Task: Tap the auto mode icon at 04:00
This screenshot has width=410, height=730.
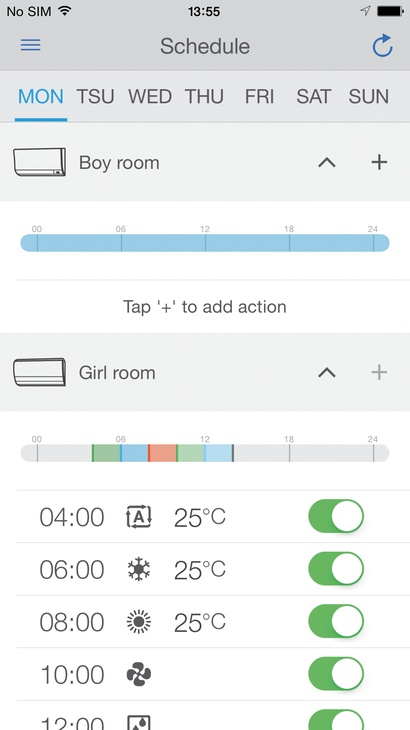Action: (139, 517)
